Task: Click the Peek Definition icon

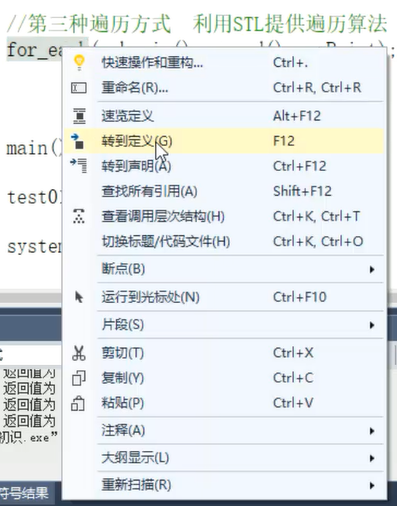Action: point(79,116)
